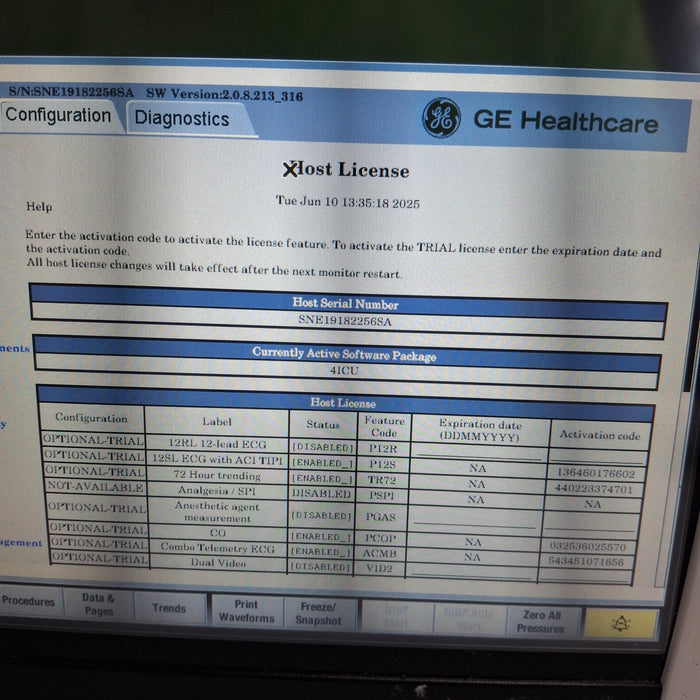Viewport: 700px width, 700px height.
Task: Open the Help link
Action: coord(39,206)
